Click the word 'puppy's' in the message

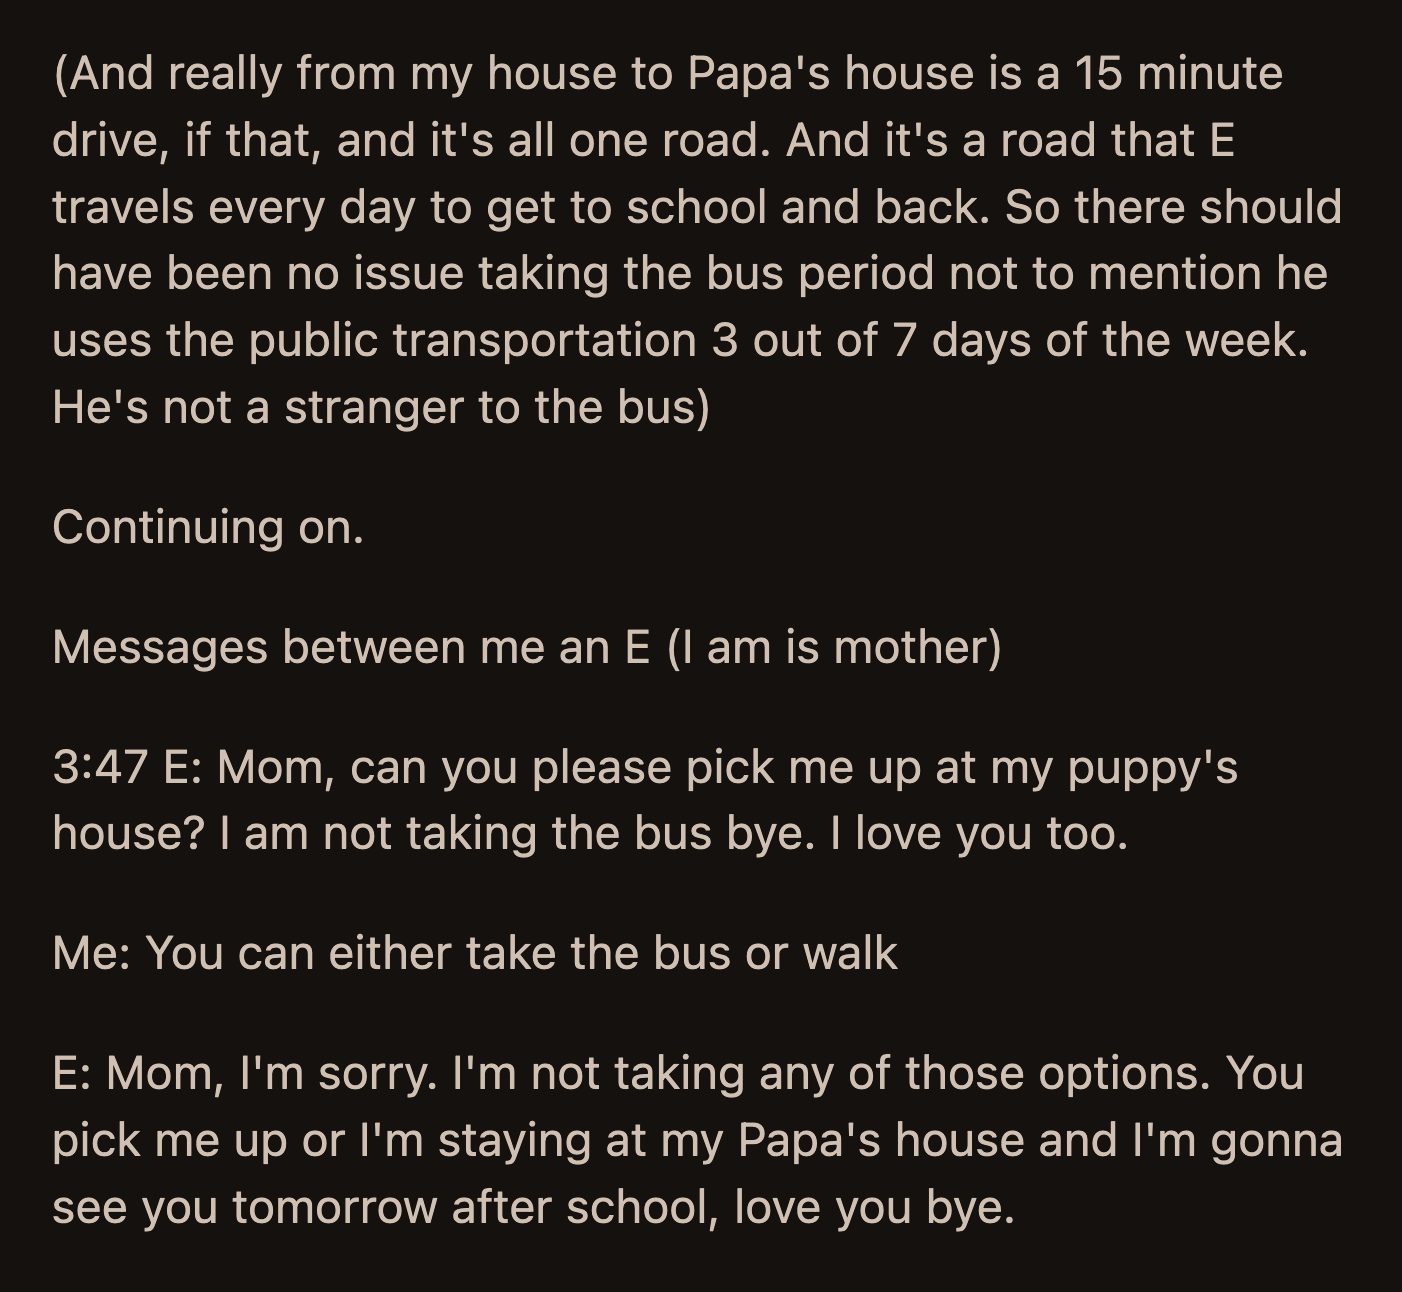click(x=1152, y=768)
